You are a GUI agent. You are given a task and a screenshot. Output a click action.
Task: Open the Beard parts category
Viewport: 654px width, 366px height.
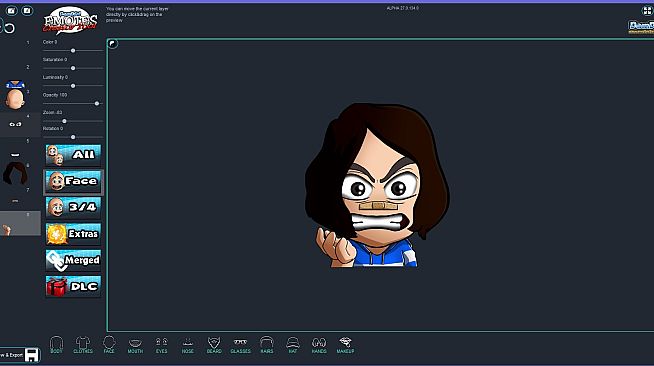point(214,345)
